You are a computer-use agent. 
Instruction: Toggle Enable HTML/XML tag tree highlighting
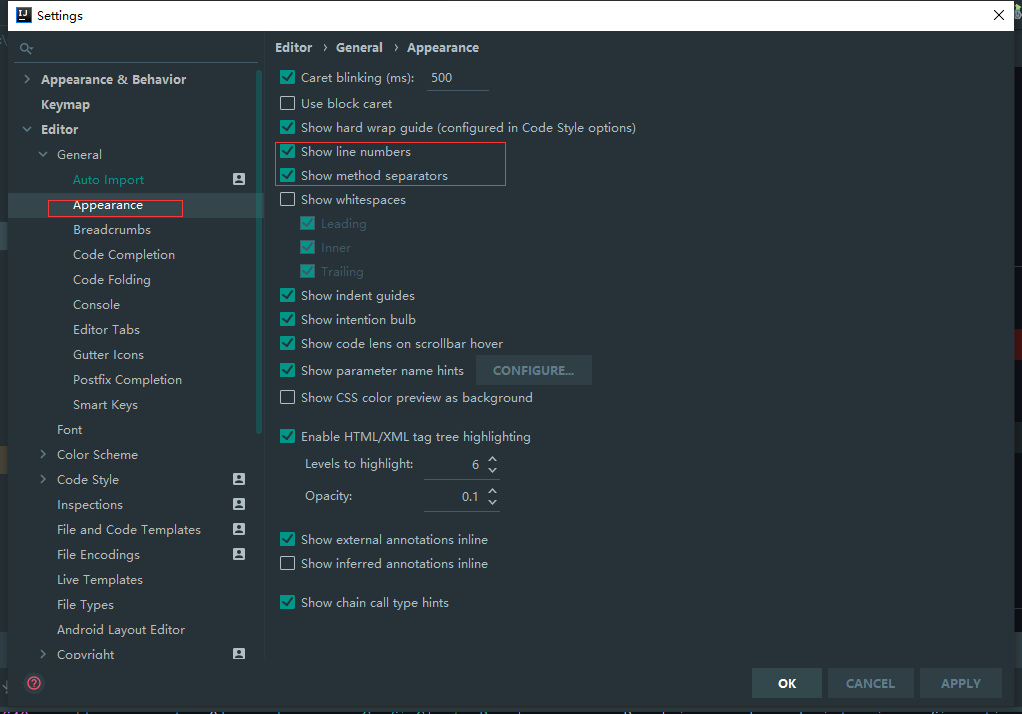pyautogui.click(x=287, y=436)
